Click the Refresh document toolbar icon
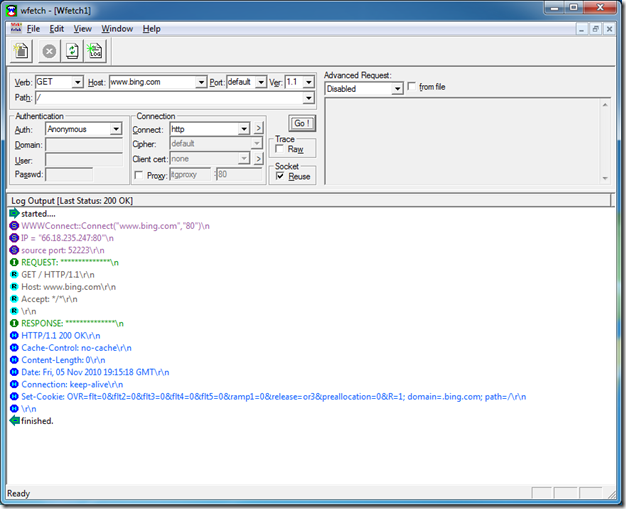Image resolution: width=626 pixels, height=509 pixels. click(x=72, y=51)
